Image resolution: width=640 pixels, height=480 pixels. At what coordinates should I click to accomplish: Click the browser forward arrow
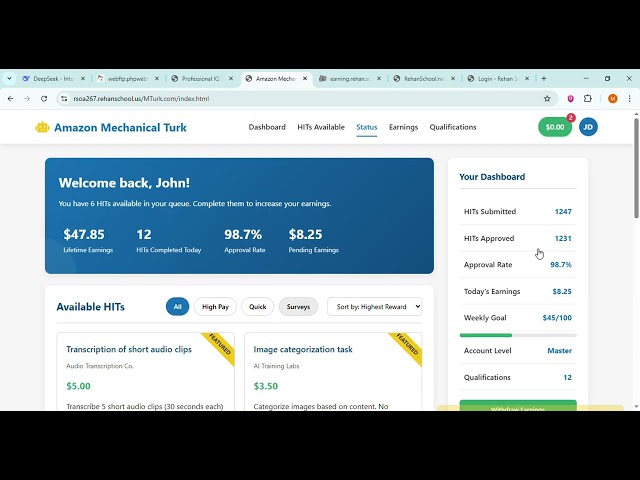27,98
